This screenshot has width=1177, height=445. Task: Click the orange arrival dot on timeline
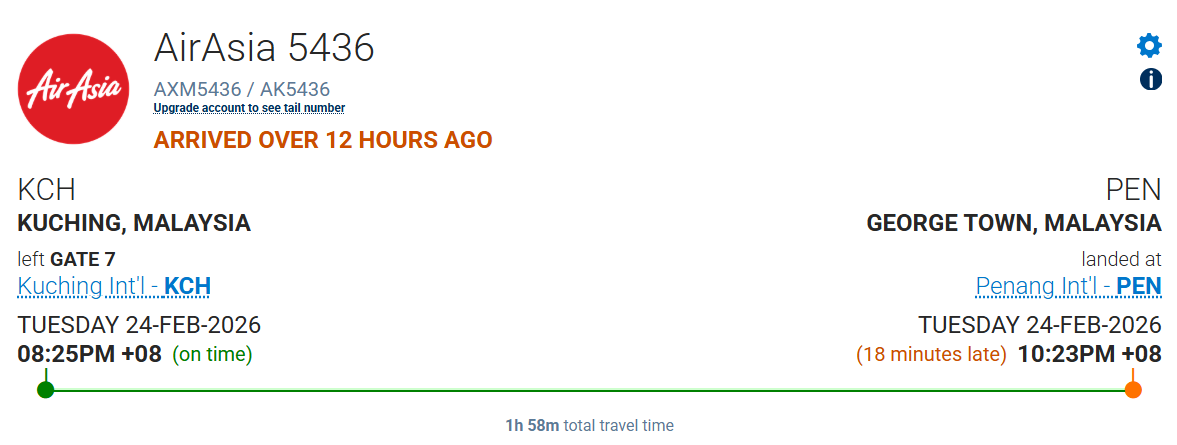click(1133, 389)
